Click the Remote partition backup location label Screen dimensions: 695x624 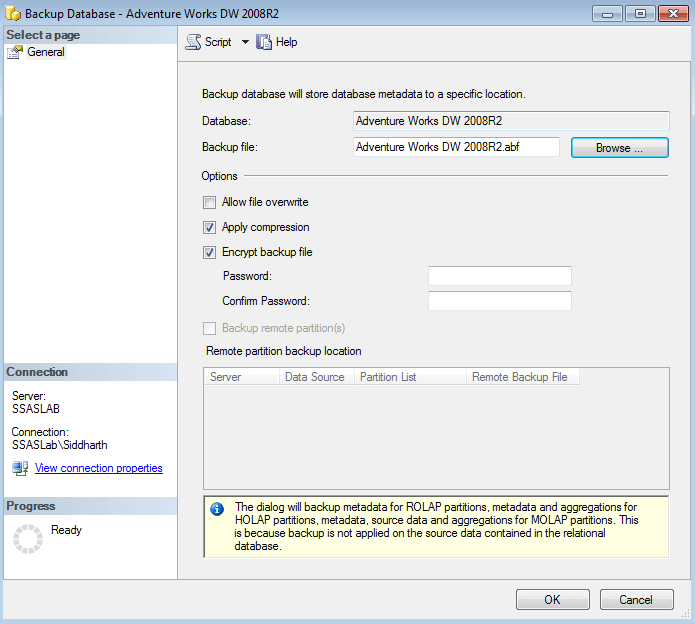pyautogui.click(x=284, y=351)
